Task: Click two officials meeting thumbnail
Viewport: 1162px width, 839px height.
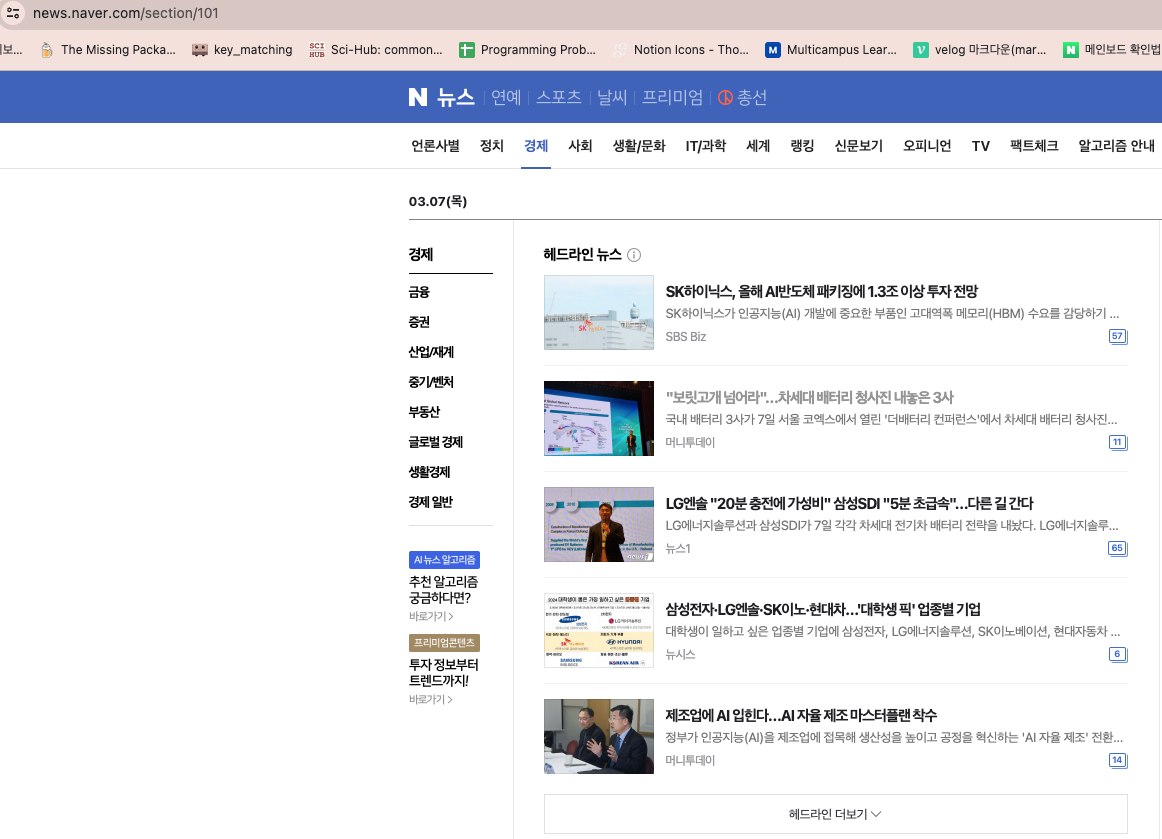Action: click(x=599, y=737)
